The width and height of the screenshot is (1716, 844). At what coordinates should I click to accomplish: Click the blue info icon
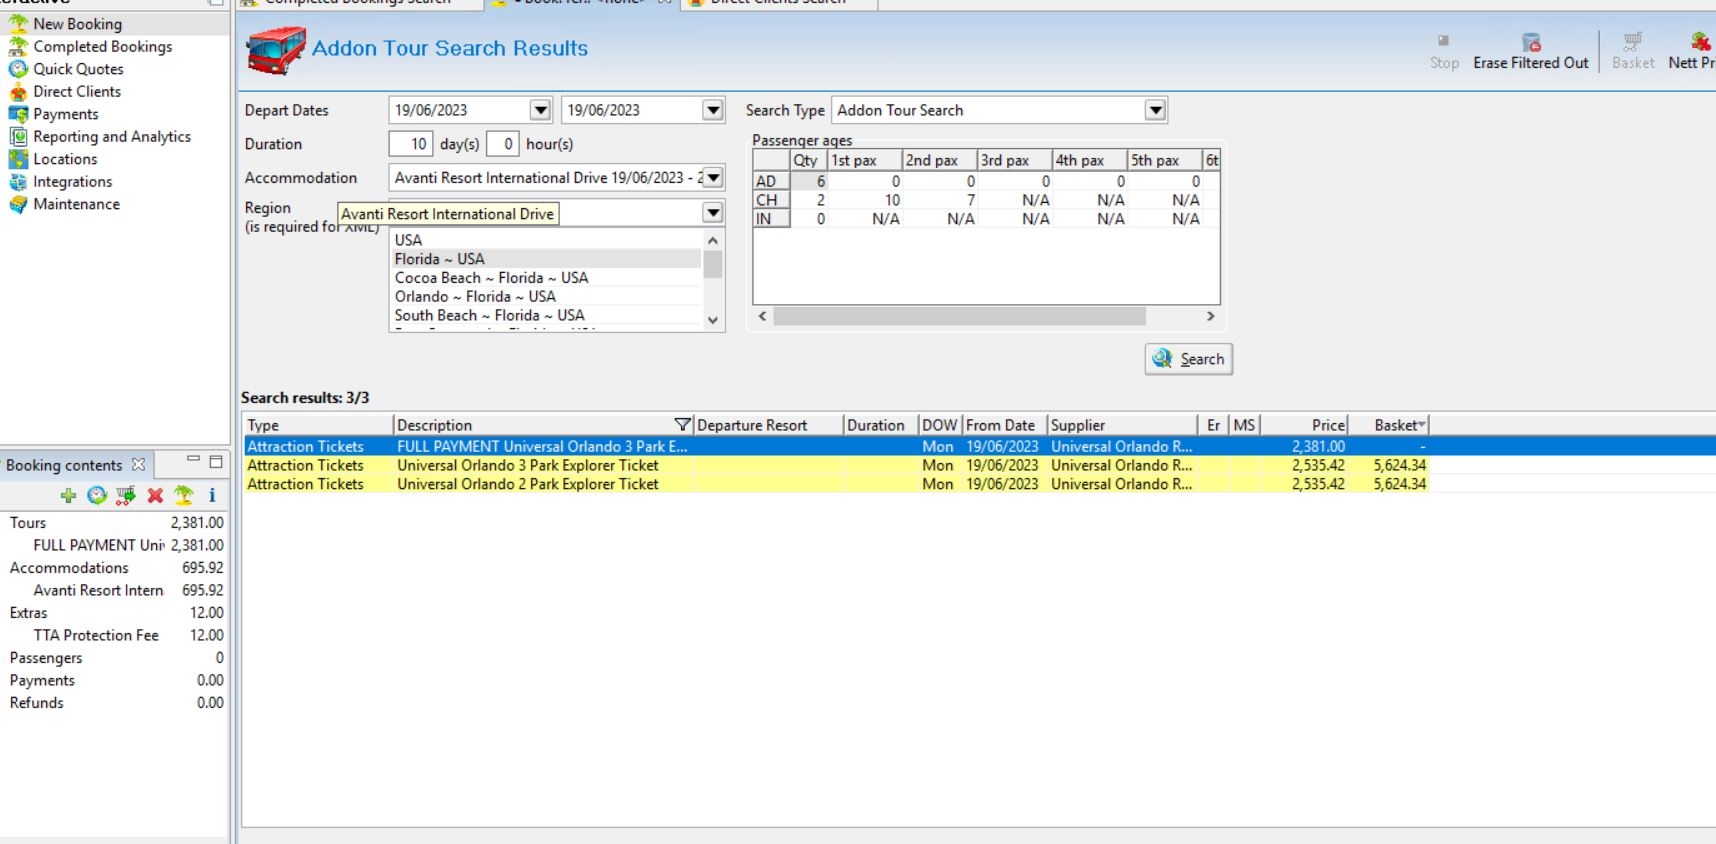coord(212,495)
